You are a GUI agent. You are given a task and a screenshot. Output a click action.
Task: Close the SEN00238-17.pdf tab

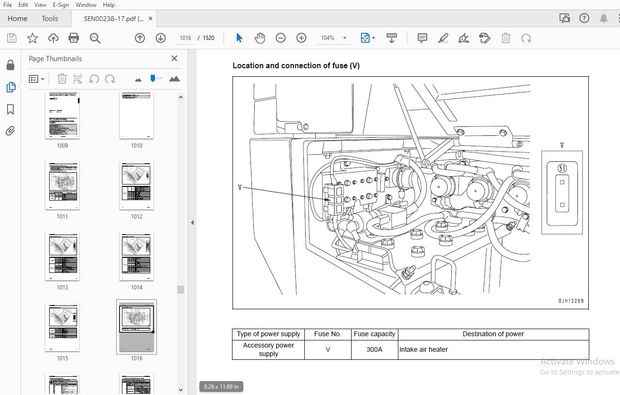click(x=150, y=19)
